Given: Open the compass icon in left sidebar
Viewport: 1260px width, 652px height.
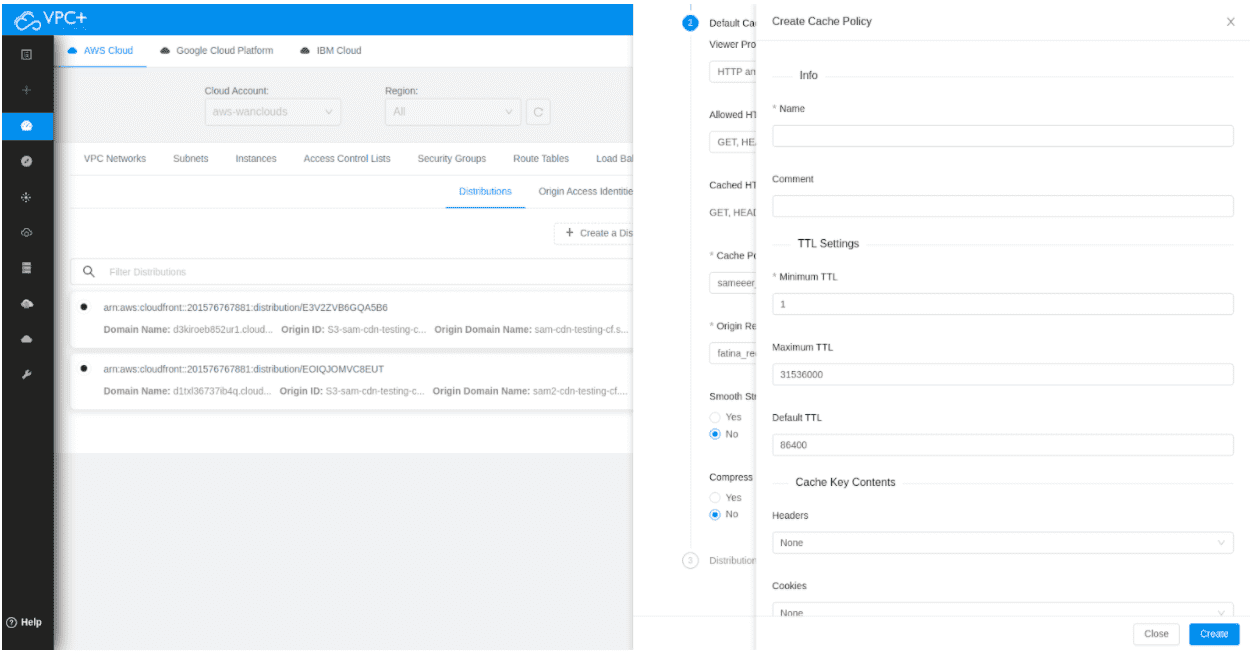Looking at the screenshot, I should (27, 161).
